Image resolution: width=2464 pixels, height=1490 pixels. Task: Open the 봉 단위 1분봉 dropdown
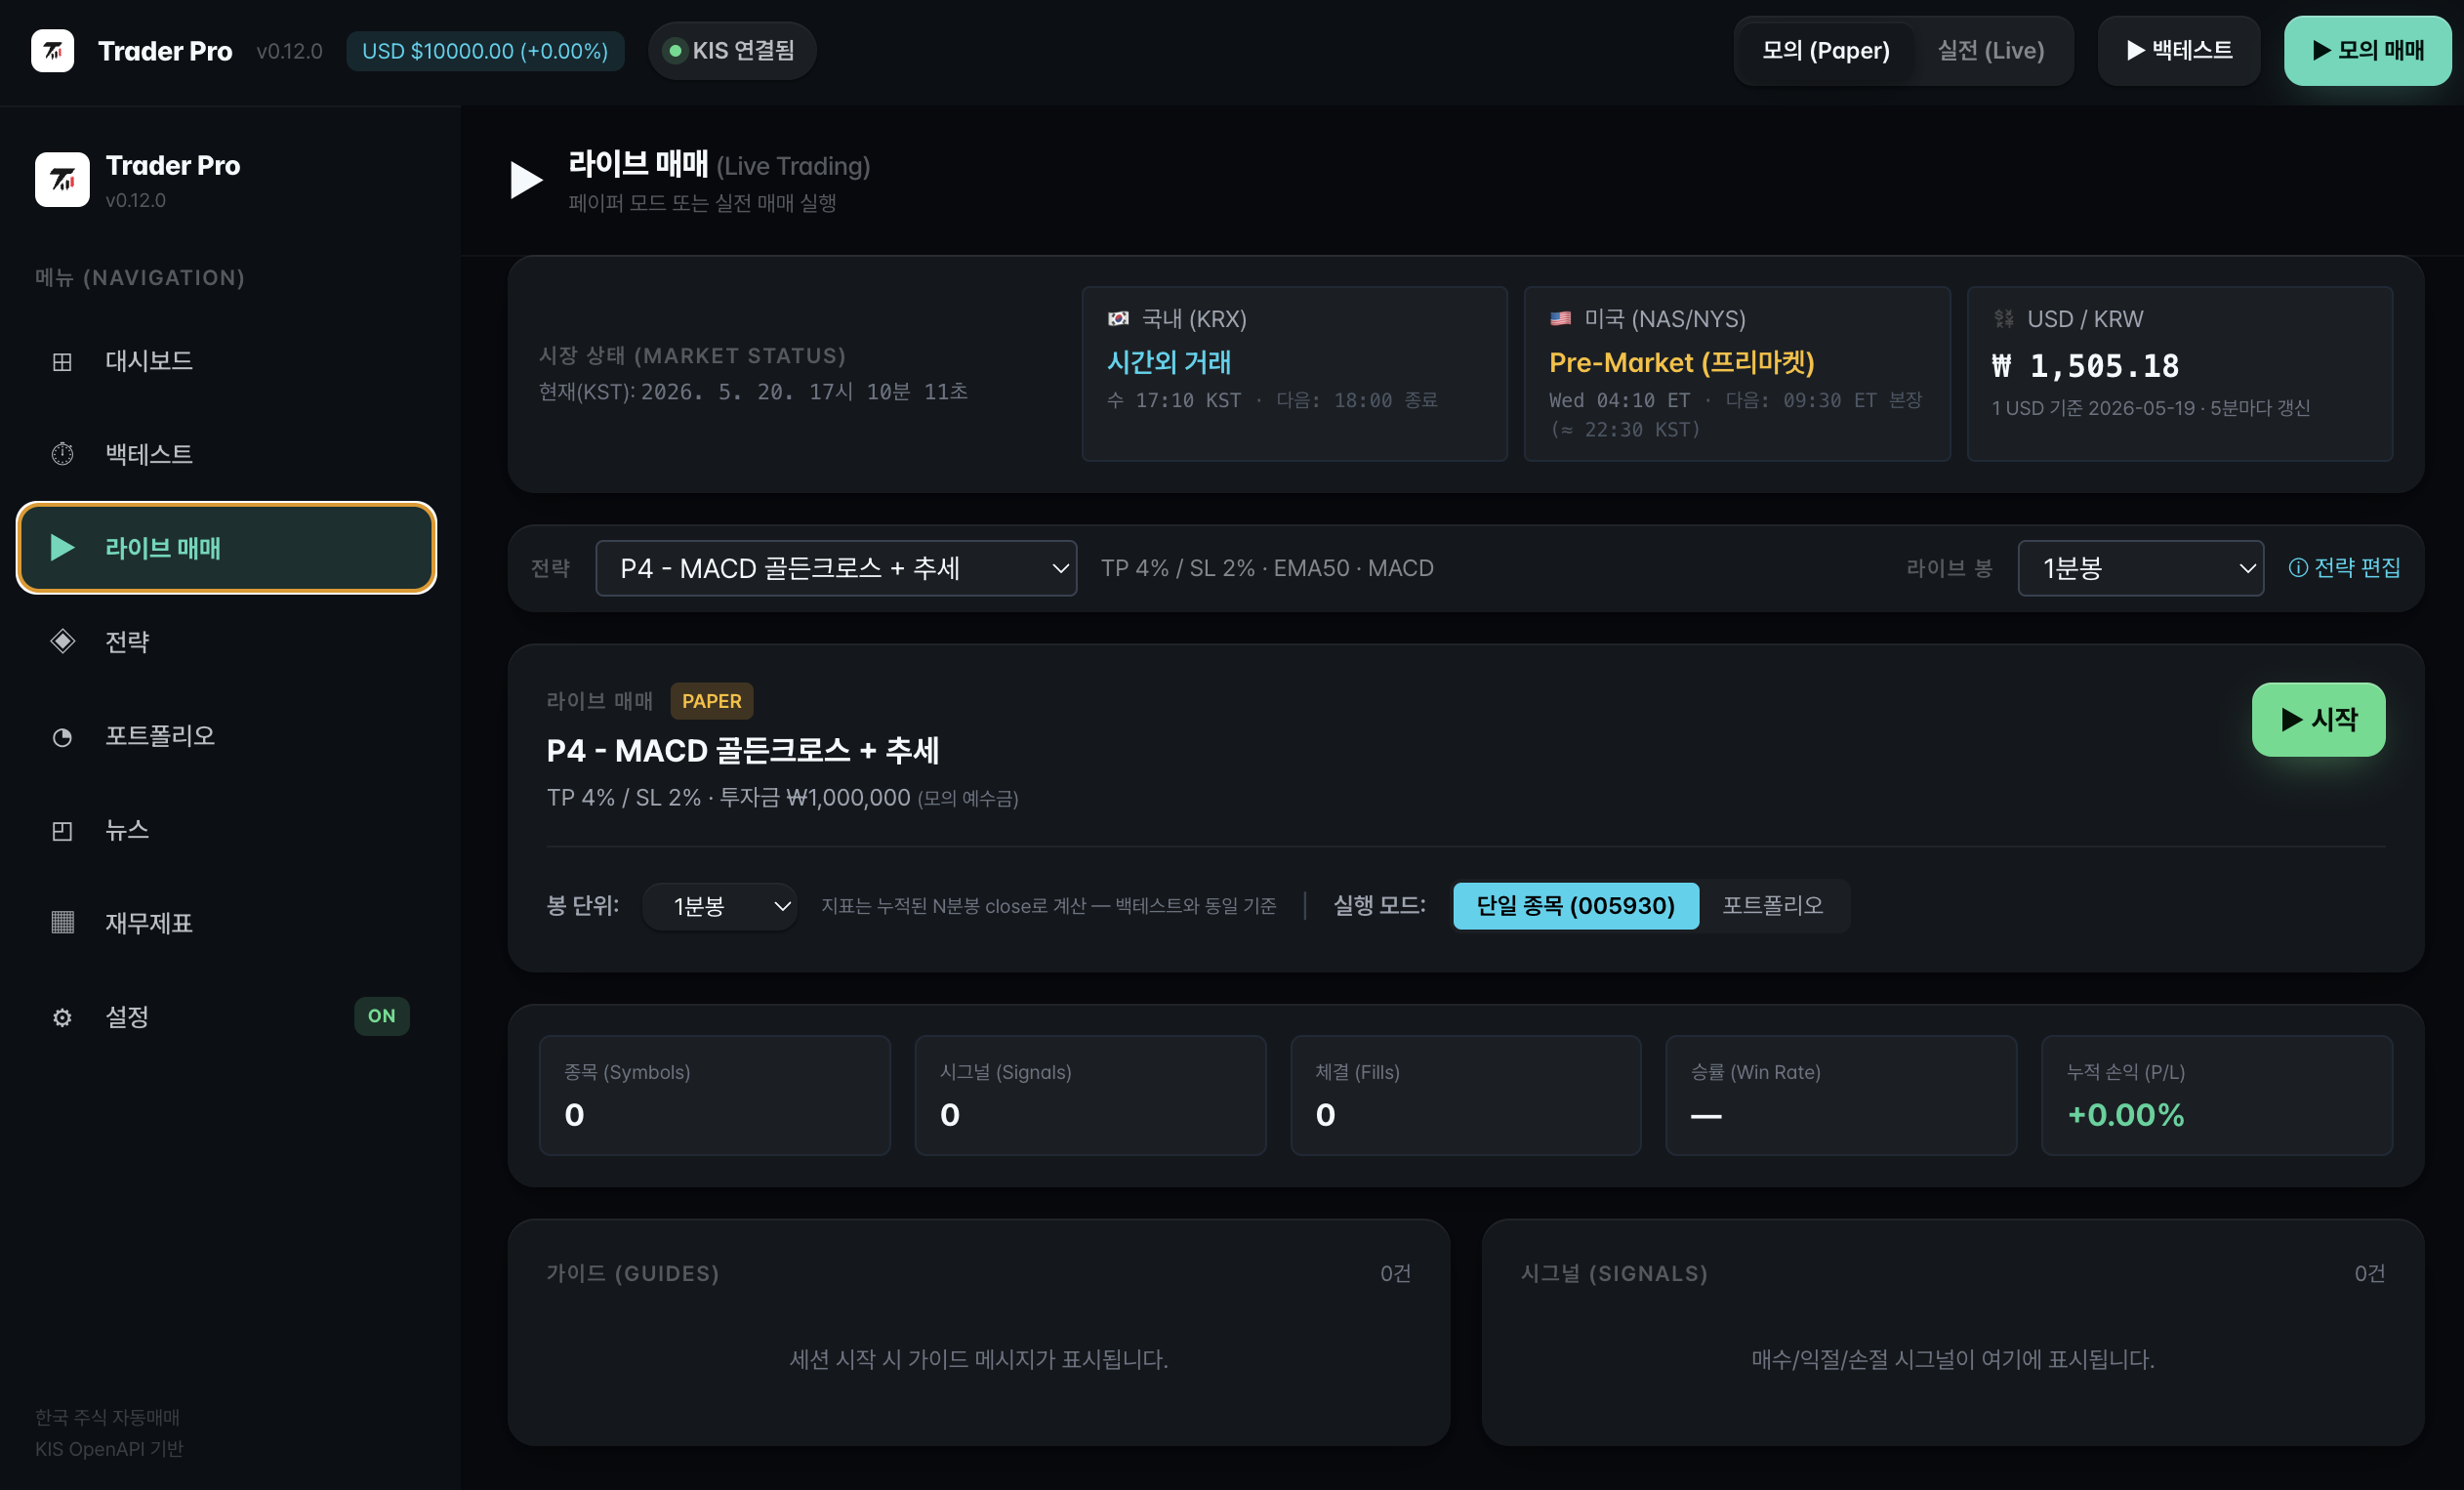[719, 906]
